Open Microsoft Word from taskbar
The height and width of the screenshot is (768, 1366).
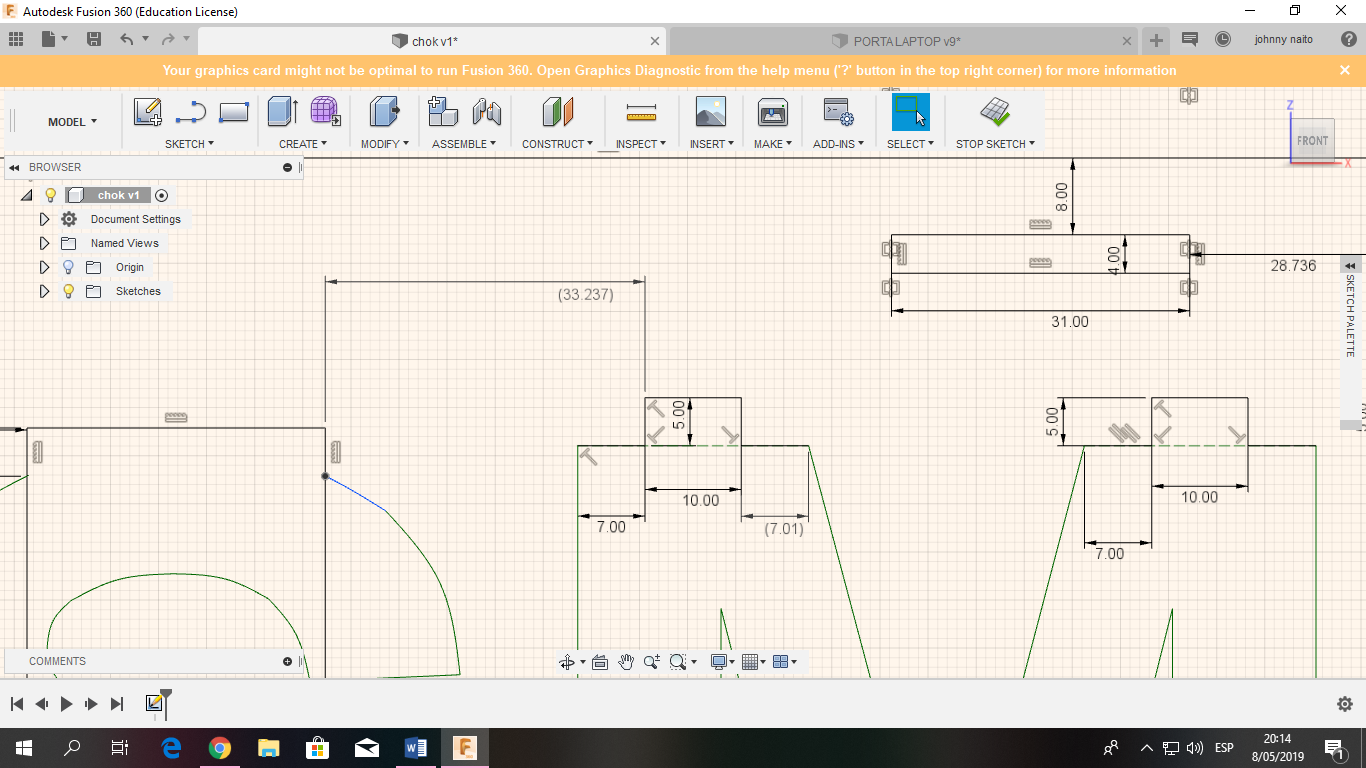416,747
